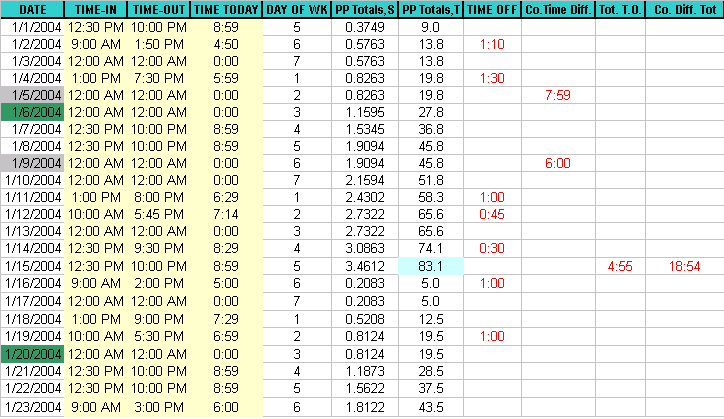Select the 3:00 PM time-out cell
This screenshot has width=724, height=419.
tap(159, 407)
